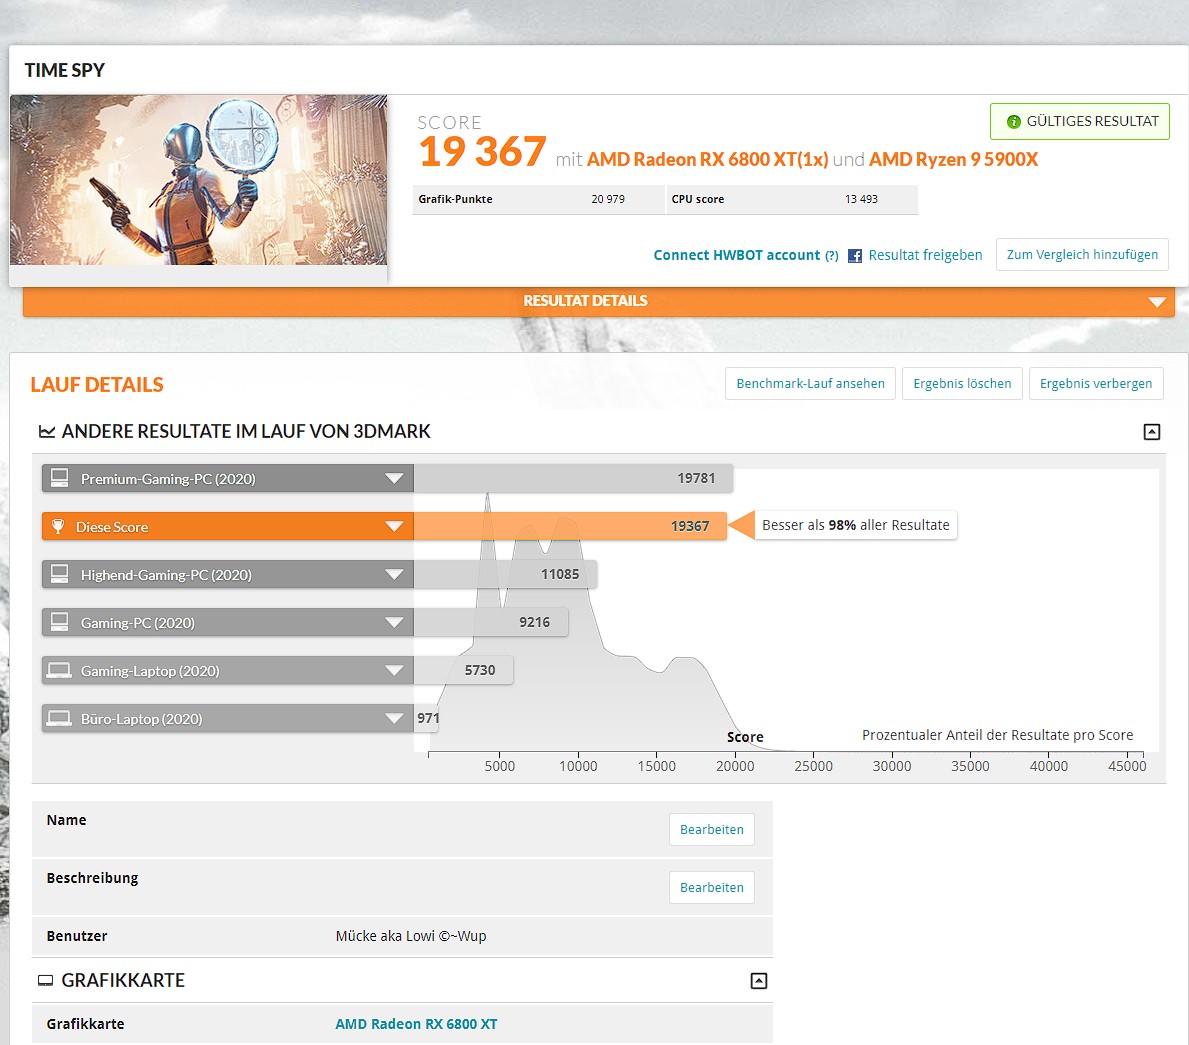Click the CPU score value 13 493
This screenshot has width=1189, height=1045.
861,199
